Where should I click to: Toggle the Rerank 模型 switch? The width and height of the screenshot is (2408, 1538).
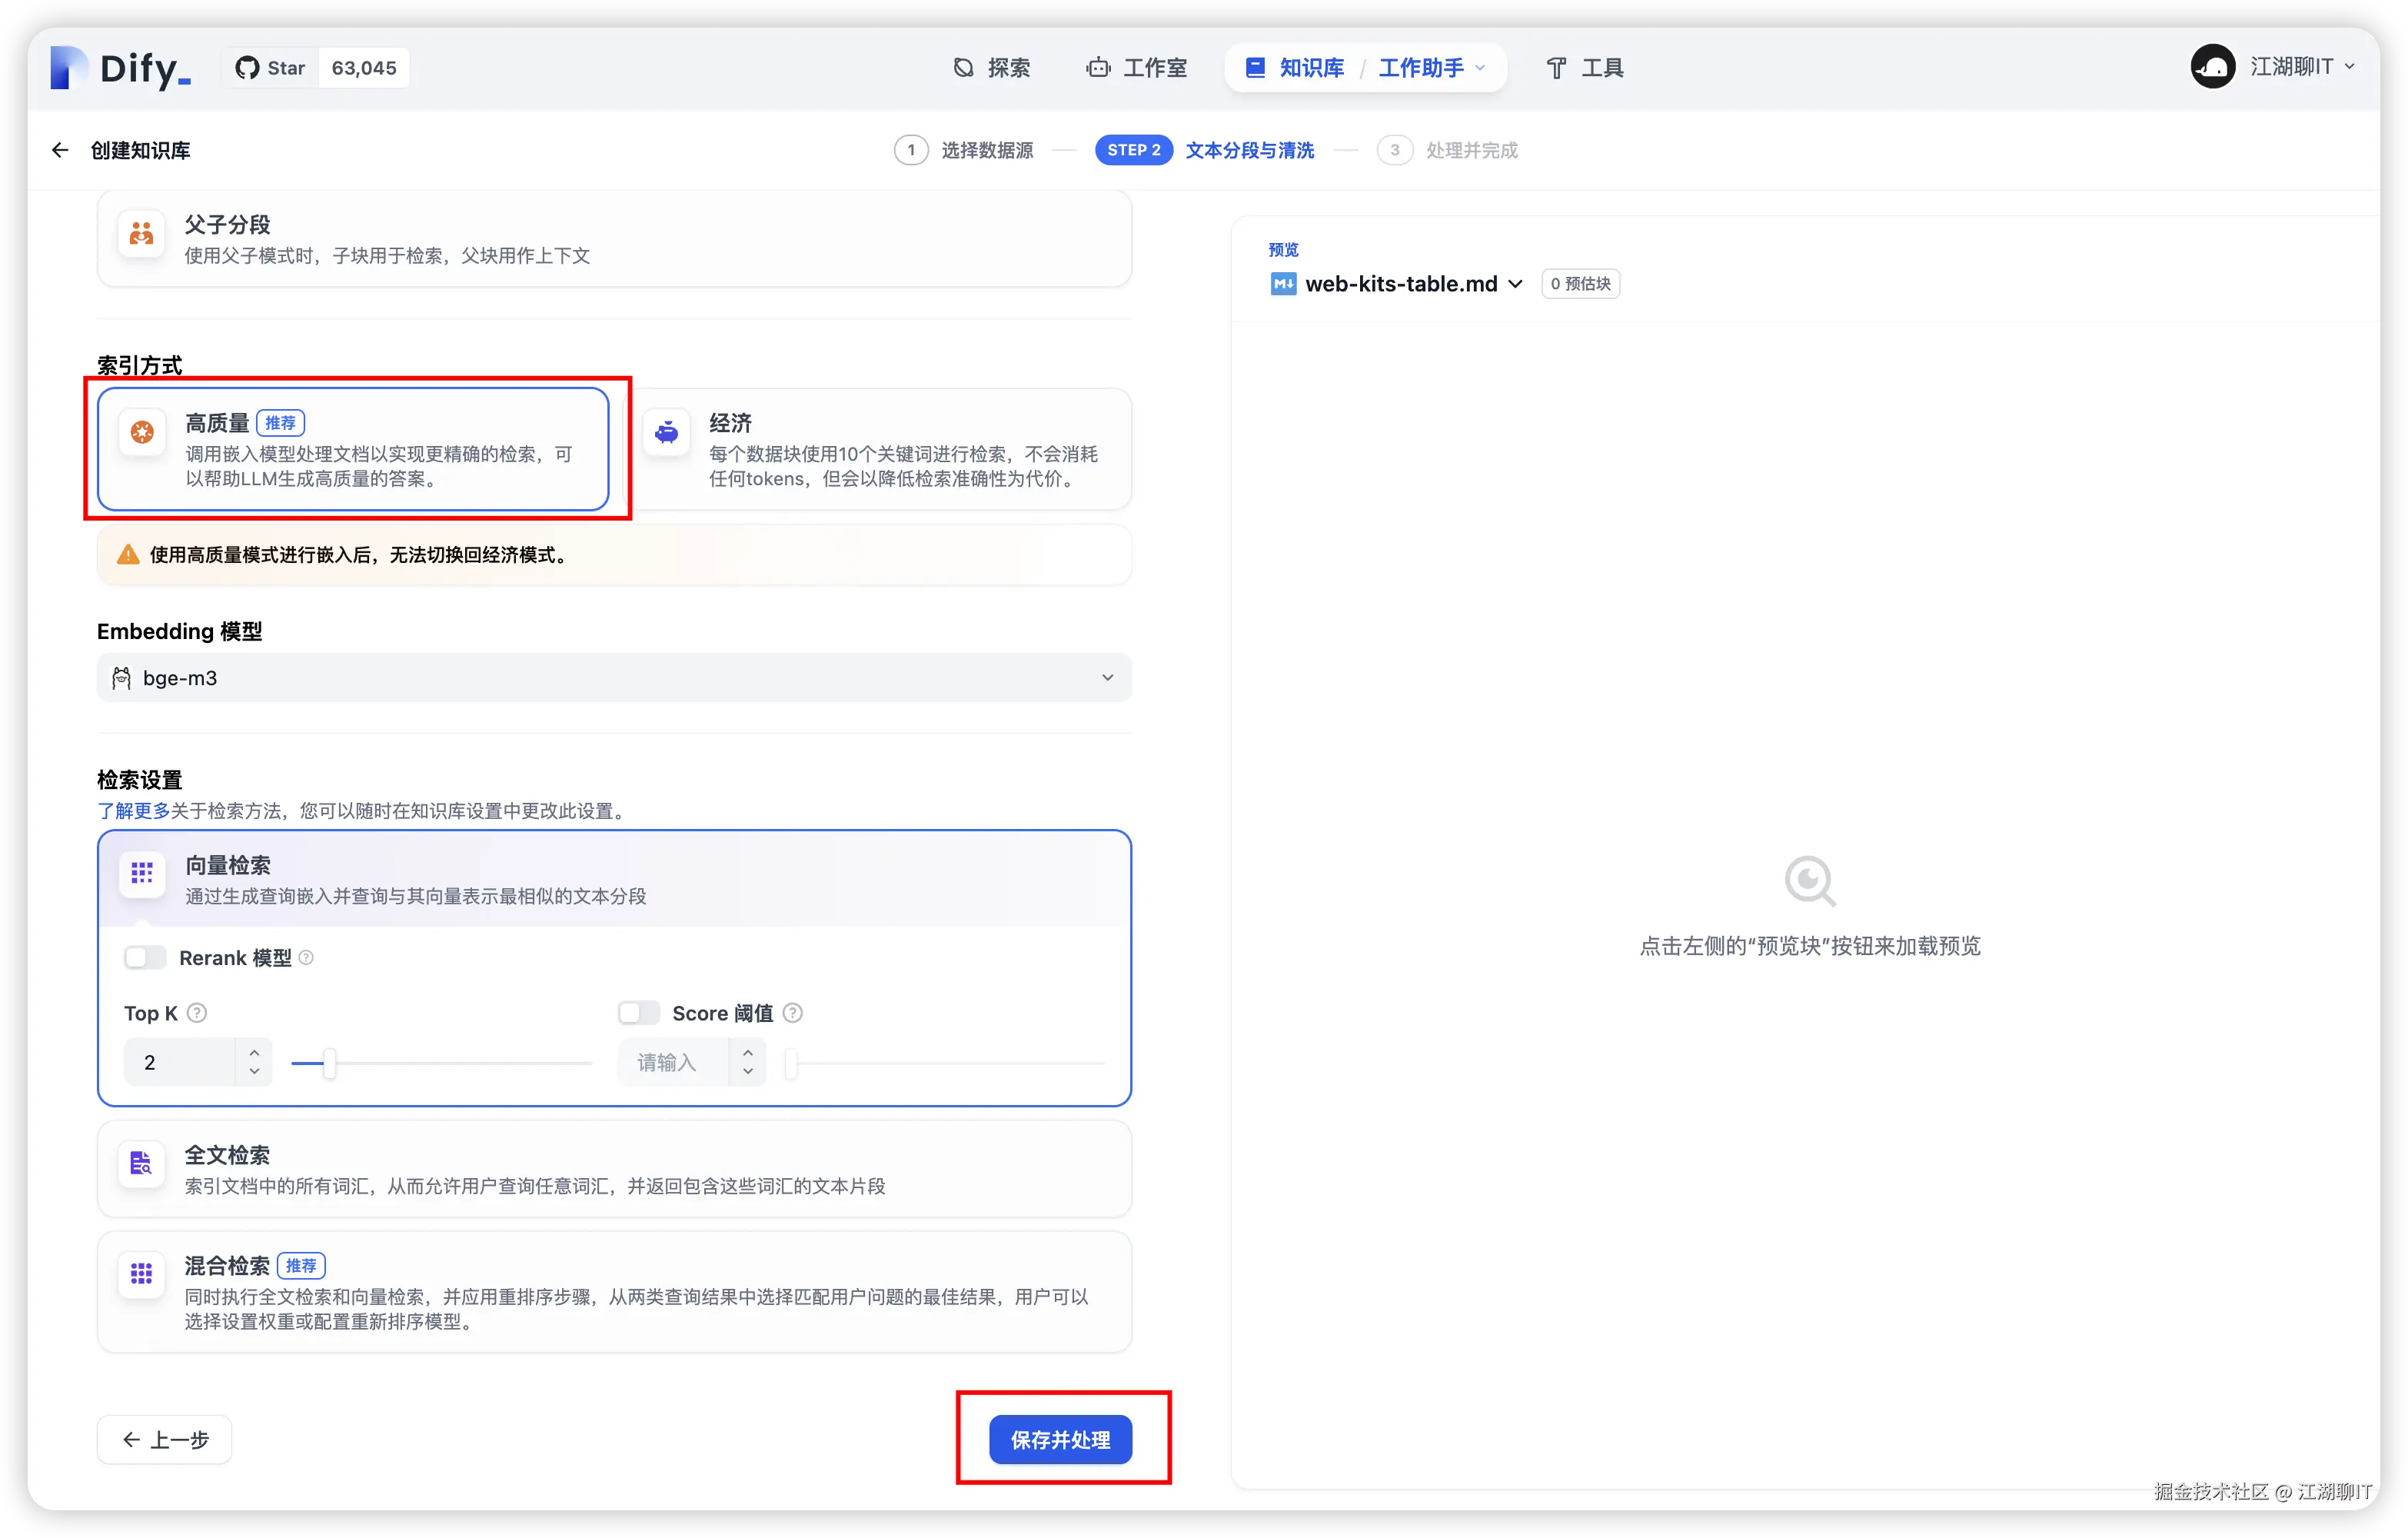145,958
